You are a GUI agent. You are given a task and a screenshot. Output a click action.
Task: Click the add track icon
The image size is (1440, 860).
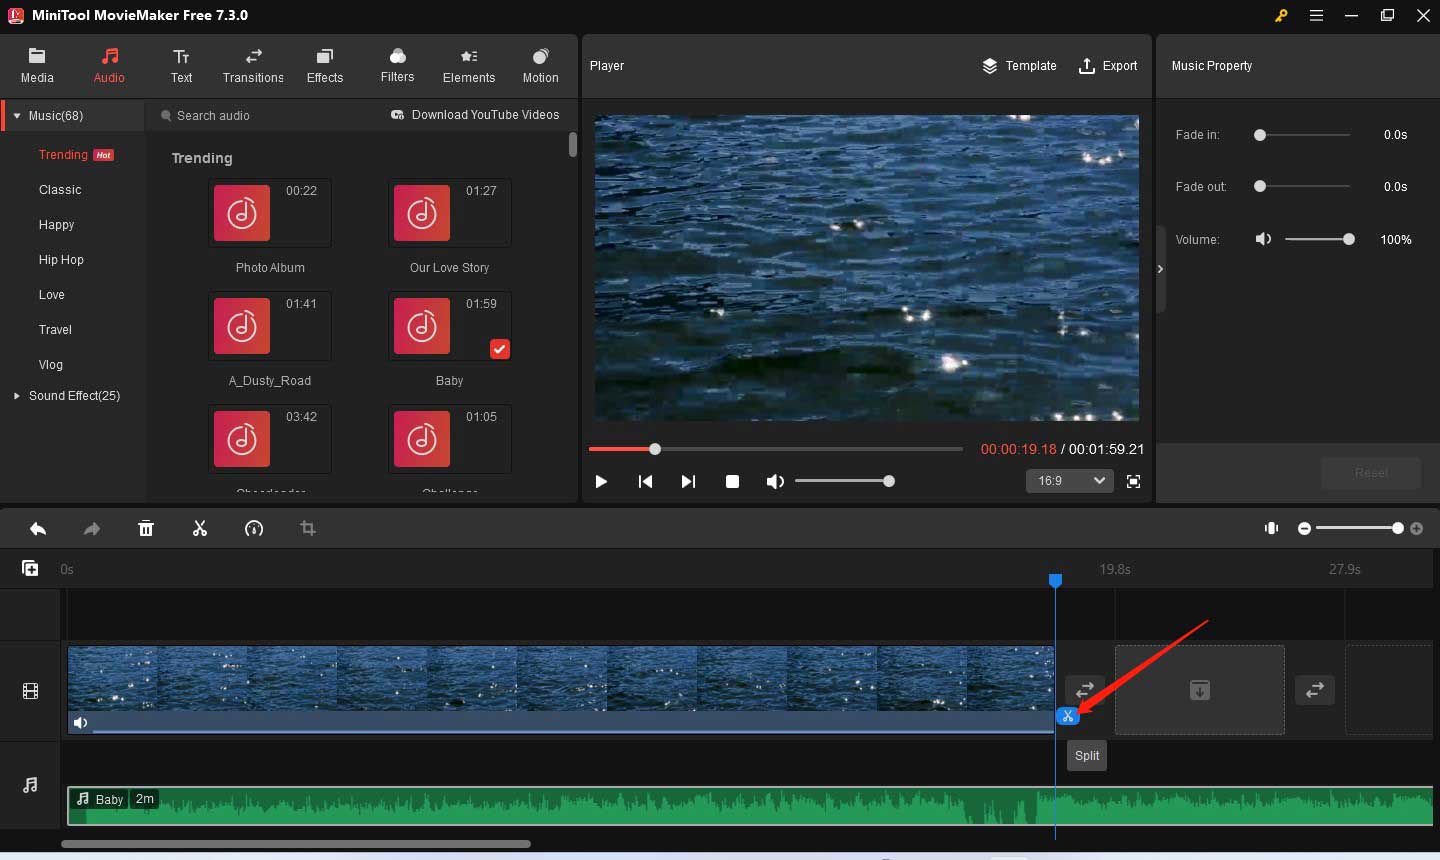tap(31, 568)
